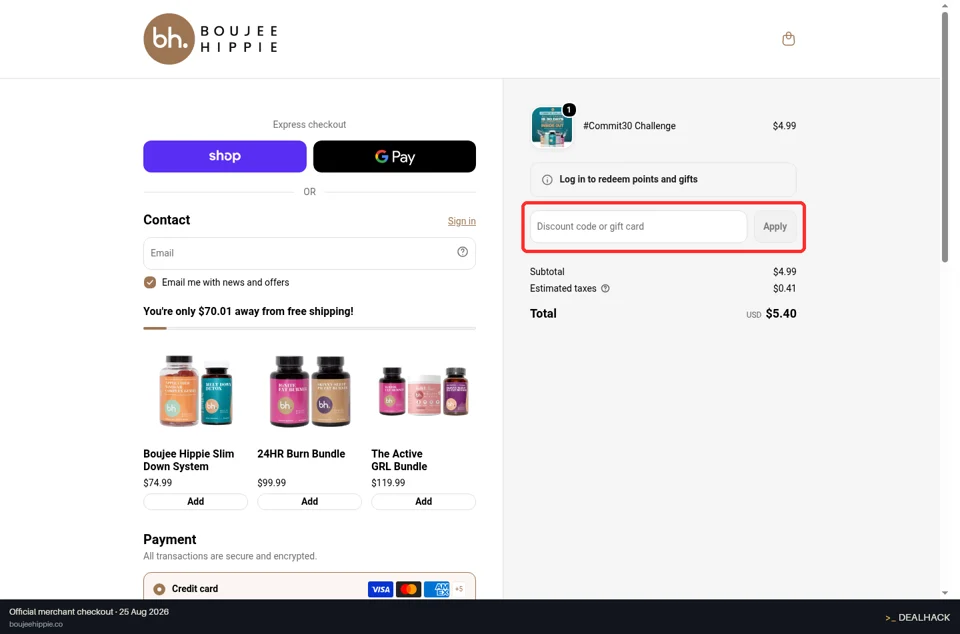Click the $119.99 price text
960x634 pixels.
388,483
